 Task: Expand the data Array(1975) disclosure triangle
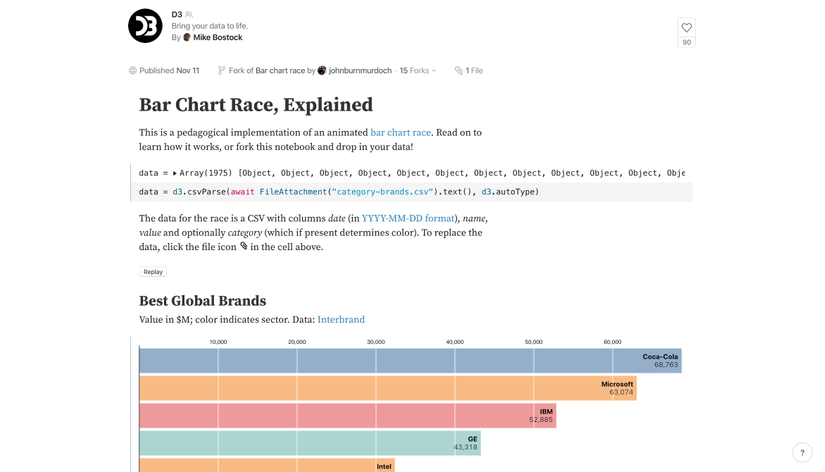click(x=174, y=173)
